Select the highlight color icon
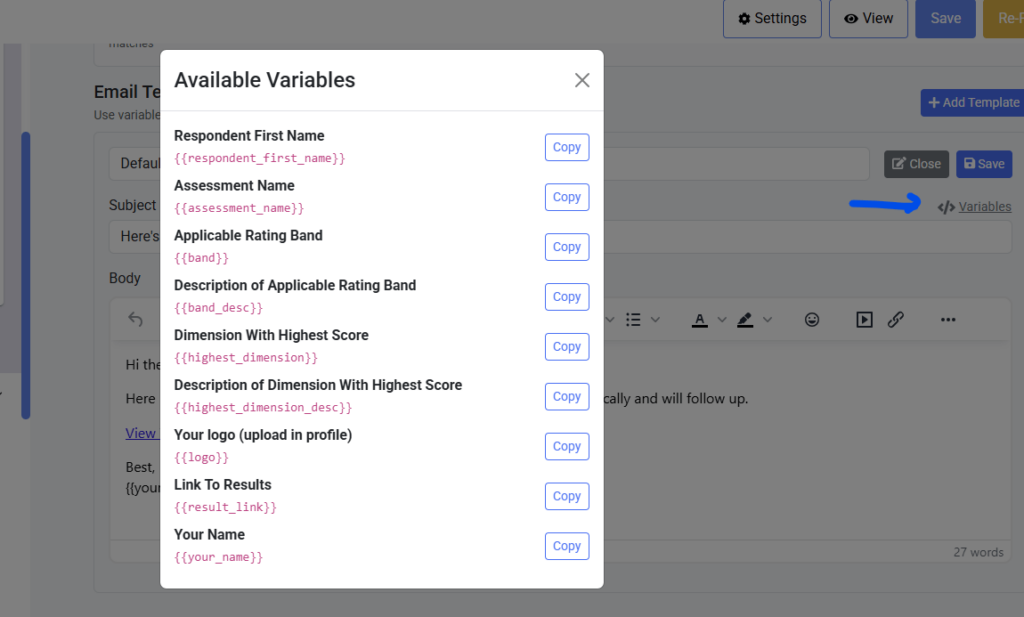Image resolution: width=1024 pixels, height=617 pixels. pyautogui.click(x=746, y=319)
